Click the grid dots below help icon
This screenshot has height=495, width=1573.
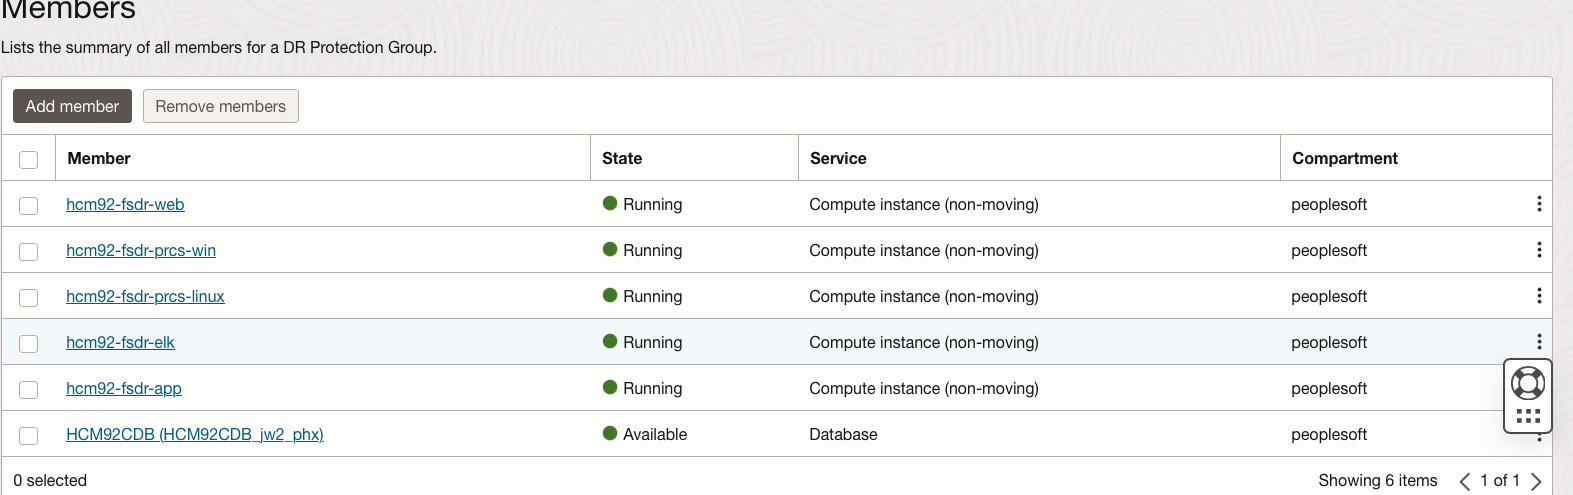click(1528, 416)
